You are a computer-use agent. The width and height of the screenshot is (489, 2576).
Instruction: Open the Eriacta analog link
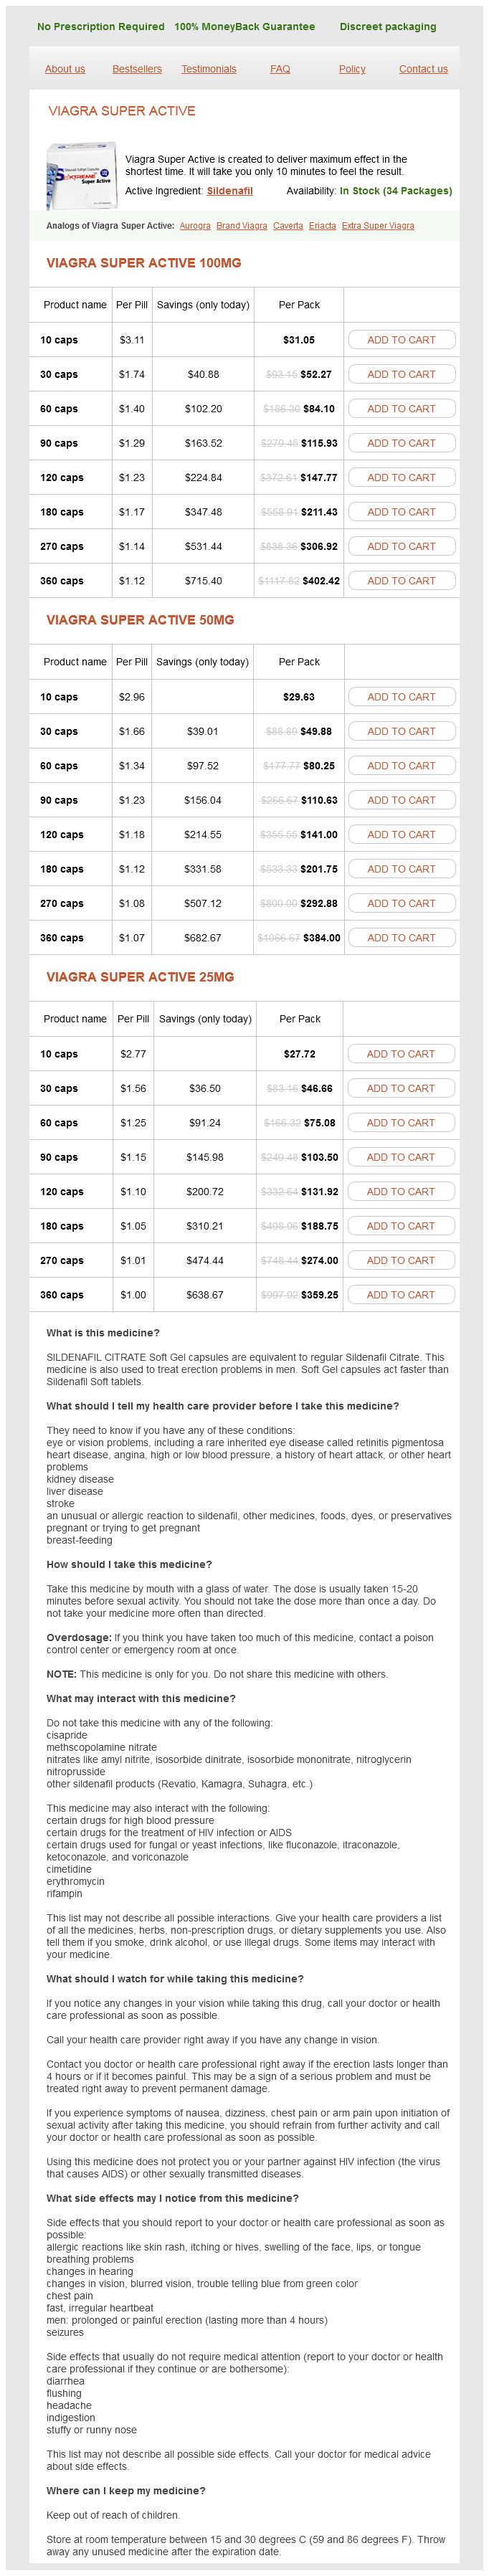coord(322,226)
